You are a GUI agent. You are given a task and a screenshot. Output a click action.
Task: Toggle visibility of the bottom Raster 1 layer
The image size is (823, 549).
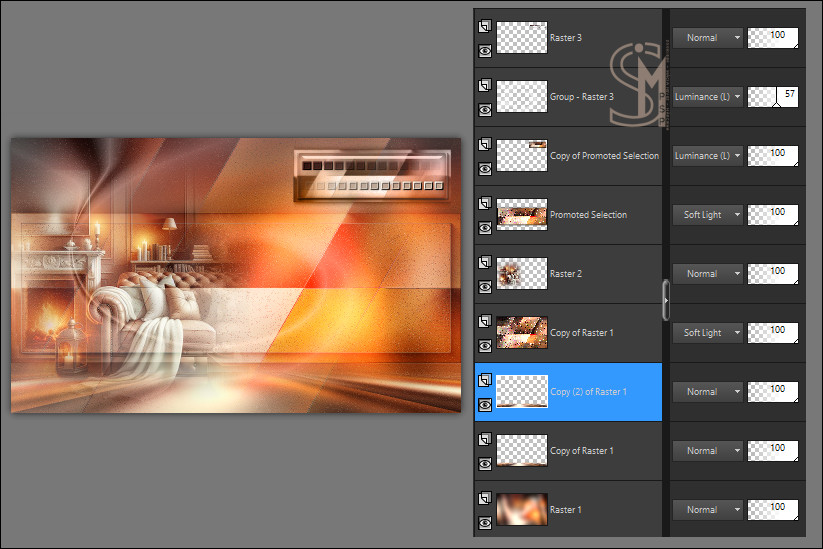click(484, 521)
